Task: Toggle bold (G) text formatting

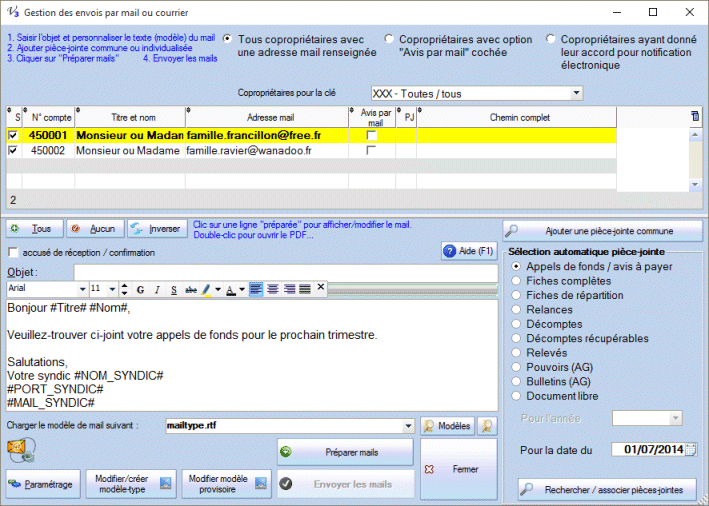Action: point(141,289)
